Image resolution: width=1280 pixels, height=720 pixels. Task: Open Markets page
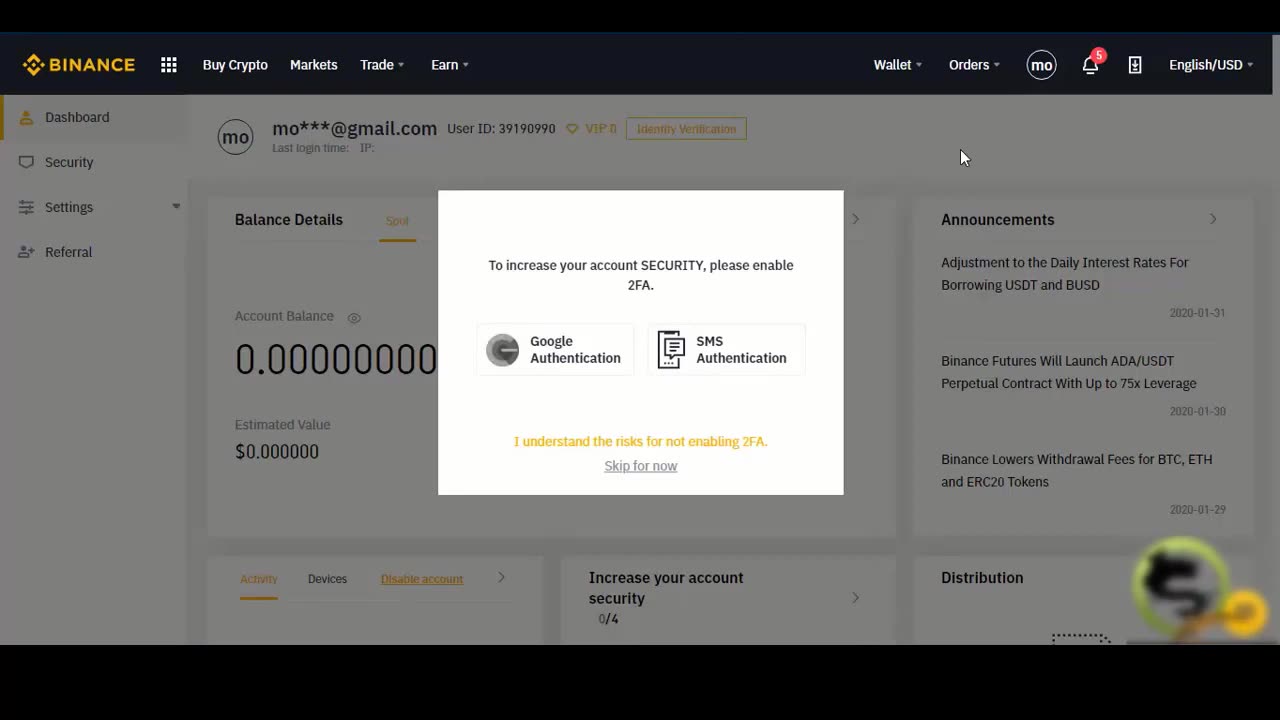tap(313, 65)
